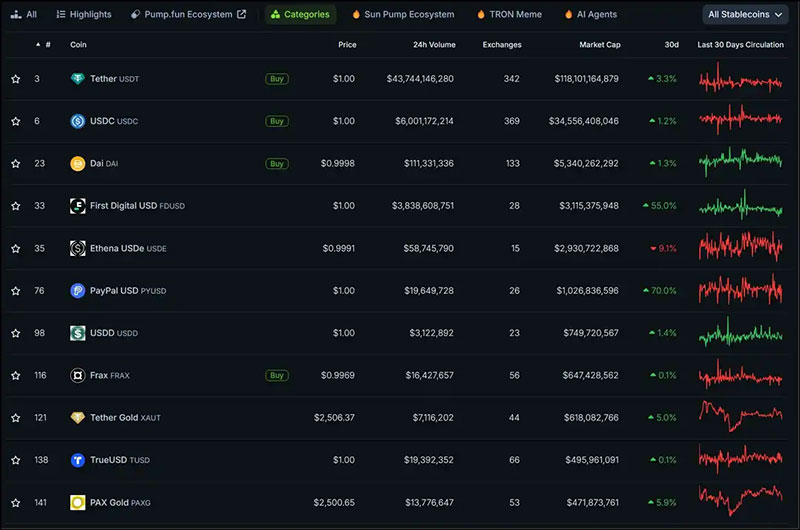Sort coins by Market Cap header
This screenshot has height=530, width=800.
[599, 45]
